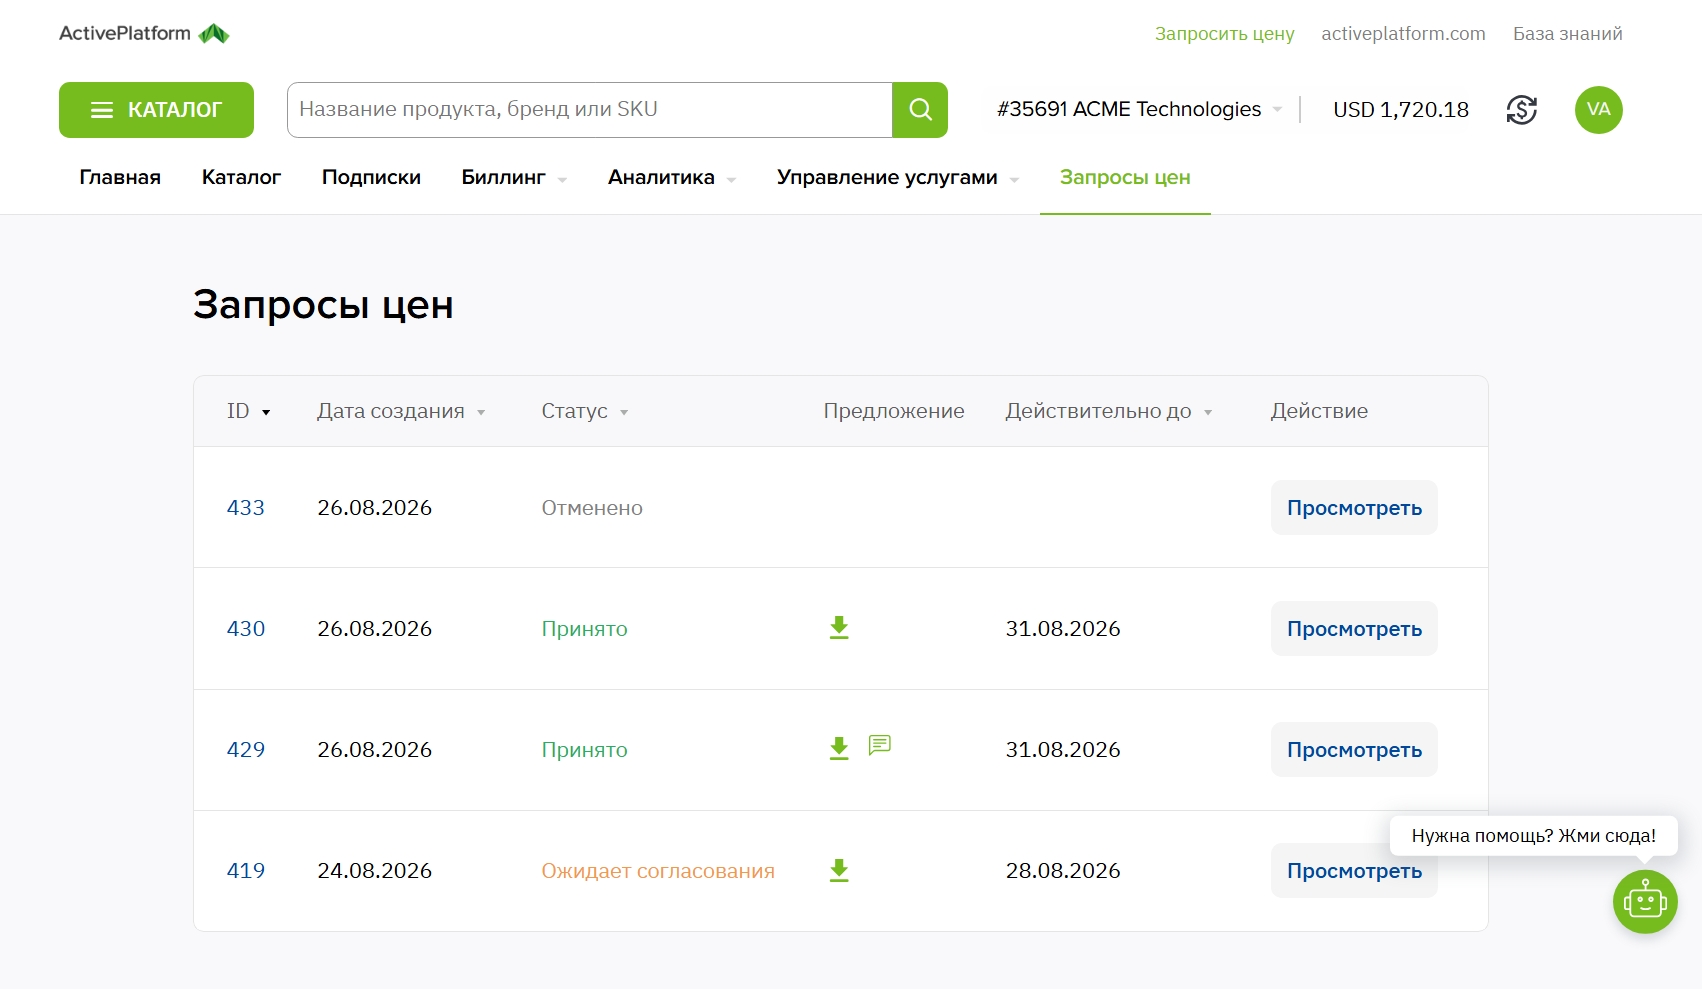The height and width of the screenshot is (989, 1702).
Task: Click the Ожидает согласования status
Action: tap(658, 870)
